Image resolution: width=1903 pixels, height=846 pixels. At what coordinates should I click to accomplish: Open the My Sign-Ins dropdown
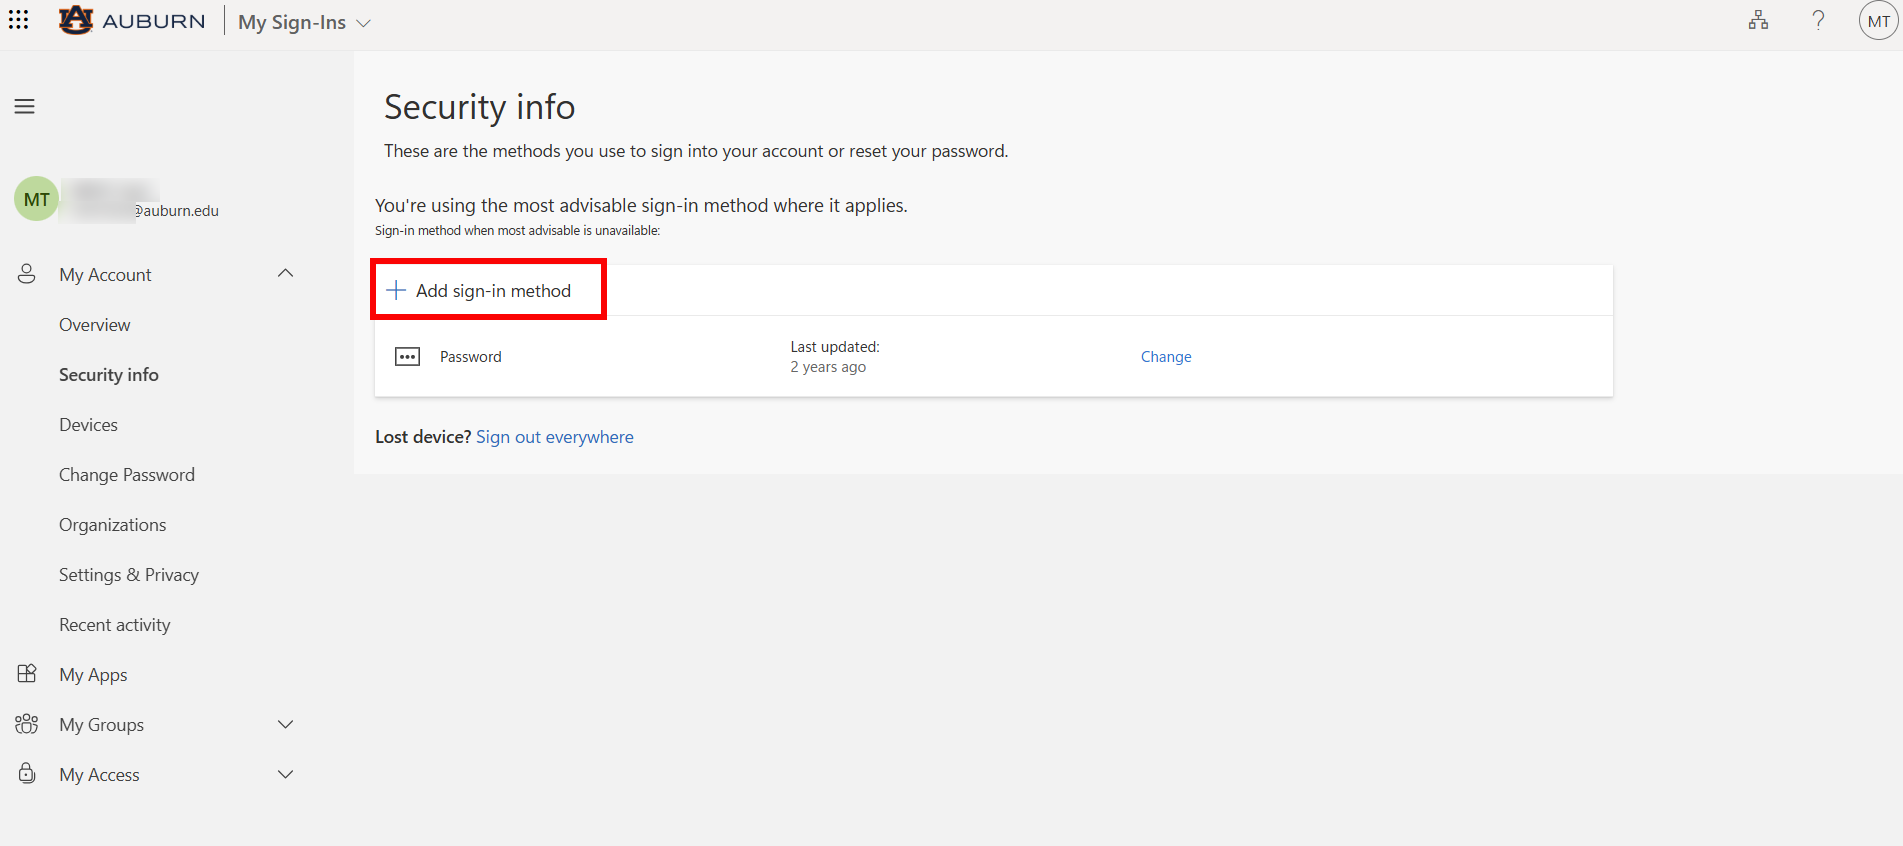304,22
